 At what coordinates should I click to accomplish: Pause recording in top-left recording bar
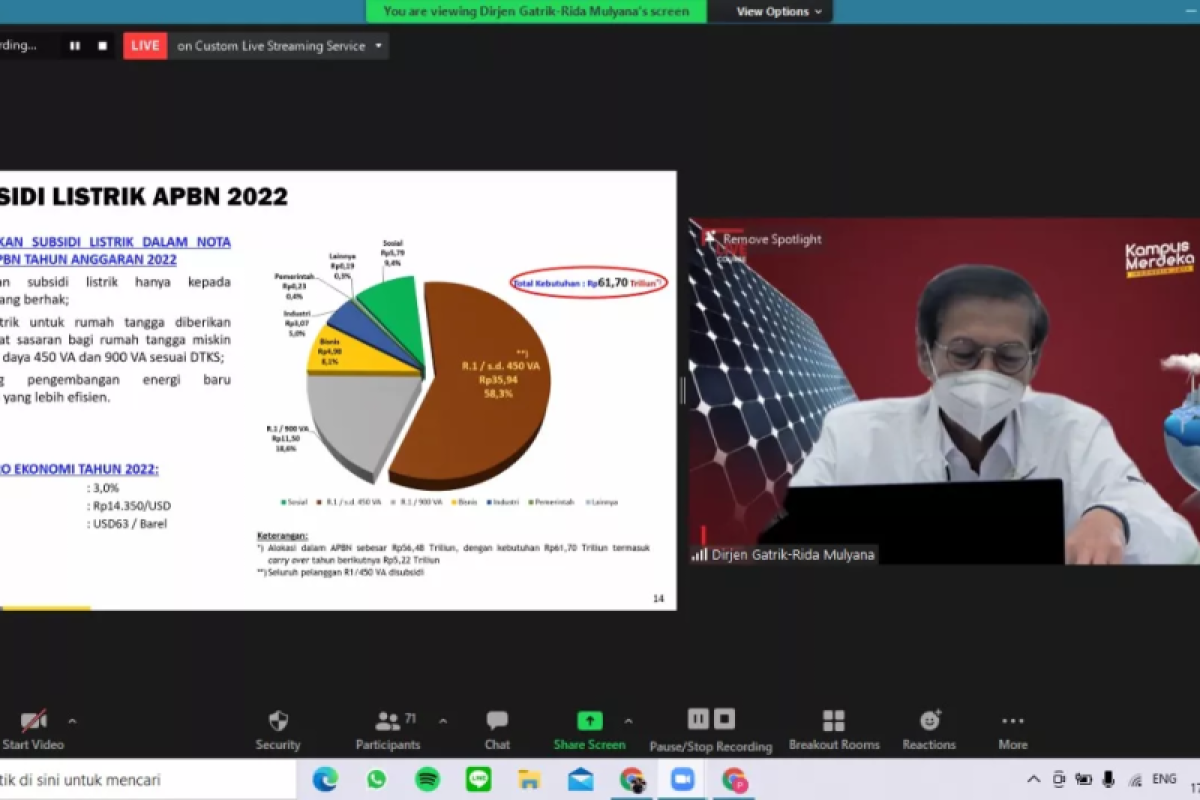(x=75, y=46)
